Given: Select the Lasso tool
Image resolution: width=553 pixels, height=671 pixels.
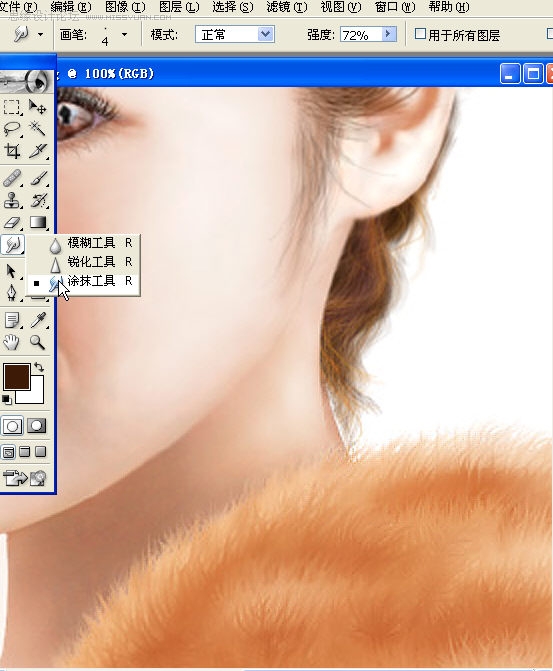Looking at the screenshot, I should tap(12, 129).
